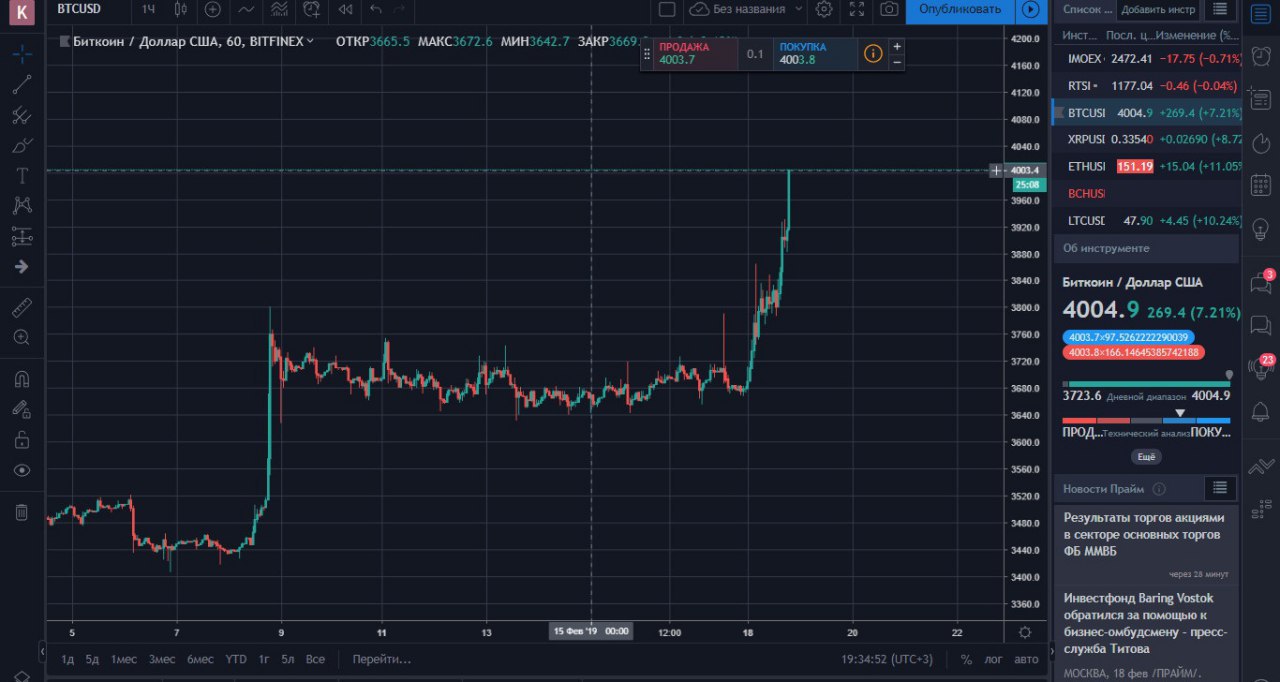This screenshot has height=682, width=1280.
Task: Toggle hide all drawings eye icon
Action: pyautogui.click(x=22, y=470)
